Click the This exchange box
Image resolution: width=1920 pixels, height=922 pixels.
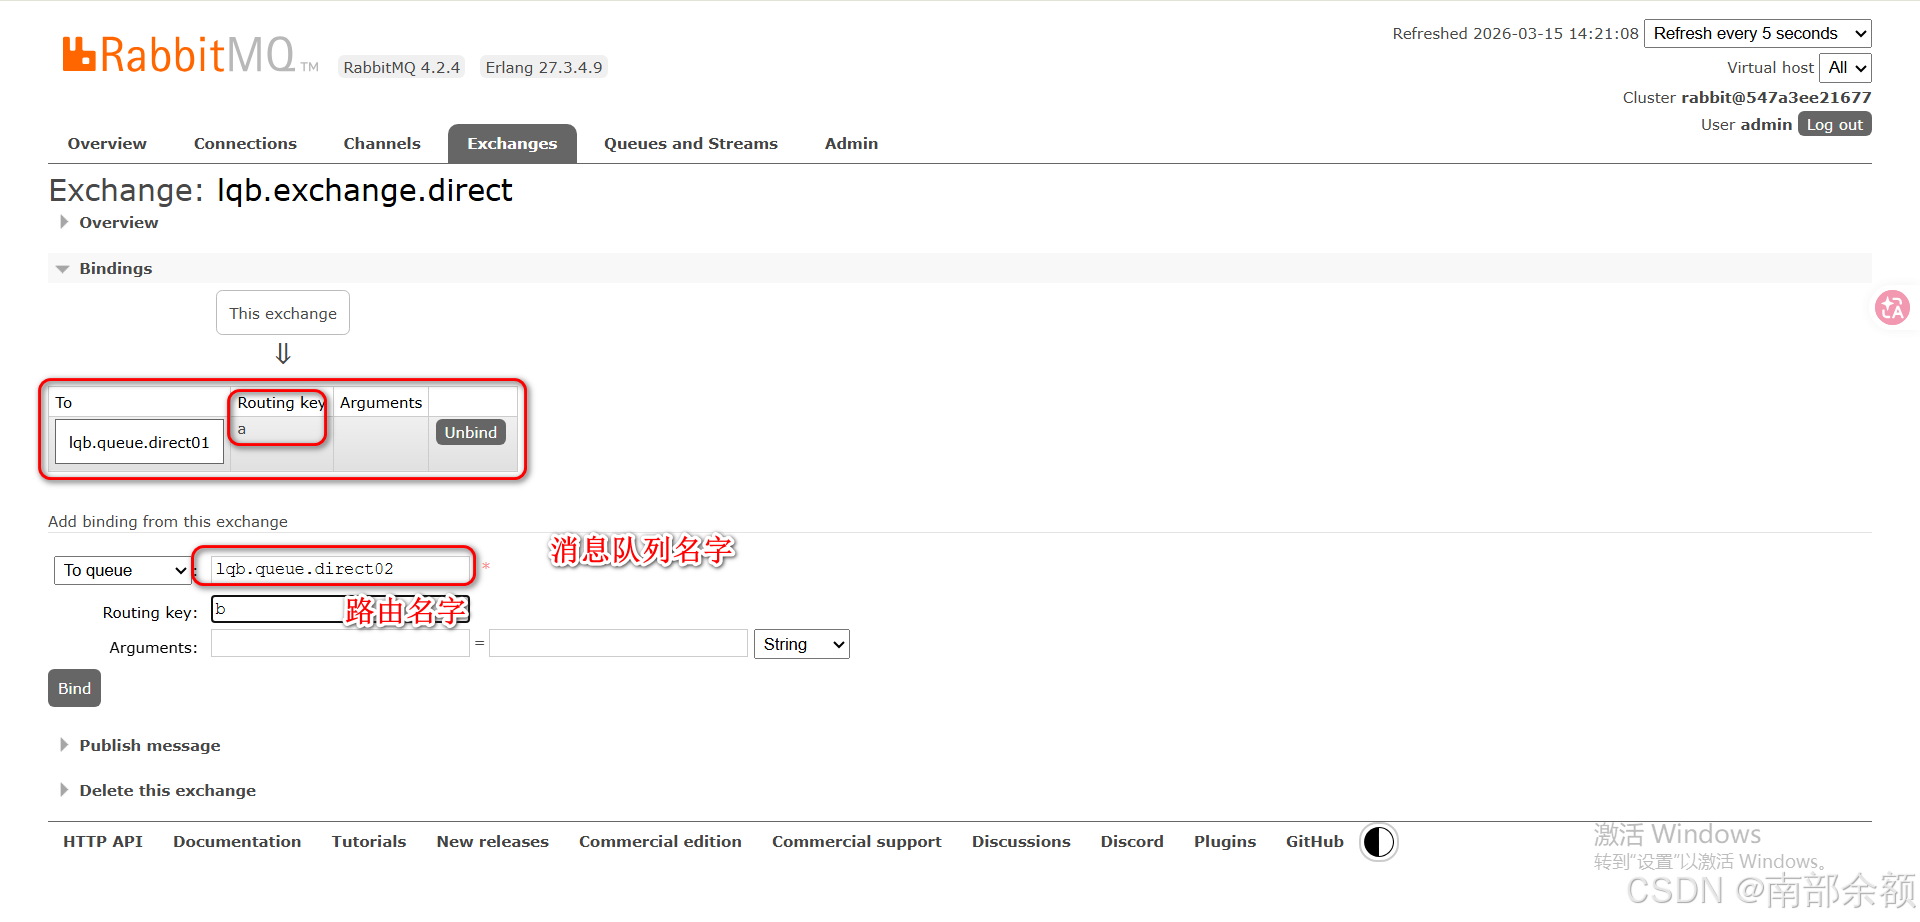coord(283,313)
